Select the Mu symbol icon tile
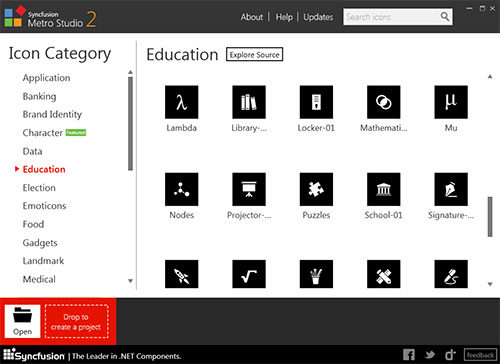This screenshot has width=500, height=364. (x=451, y=102)
